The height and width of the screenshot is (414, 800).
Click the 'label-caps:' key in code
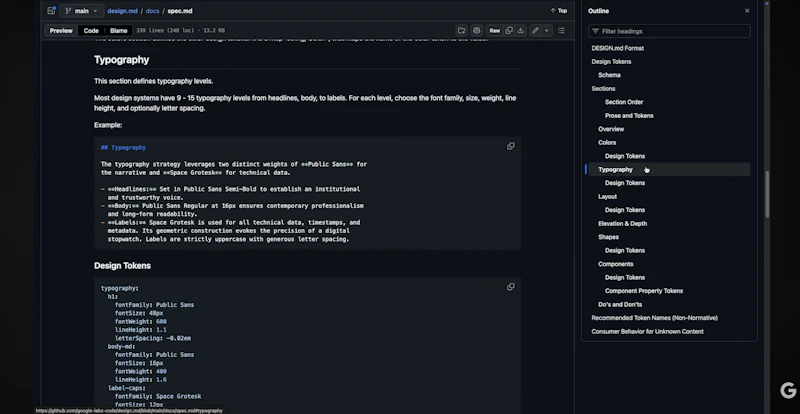tap(127, 388)
